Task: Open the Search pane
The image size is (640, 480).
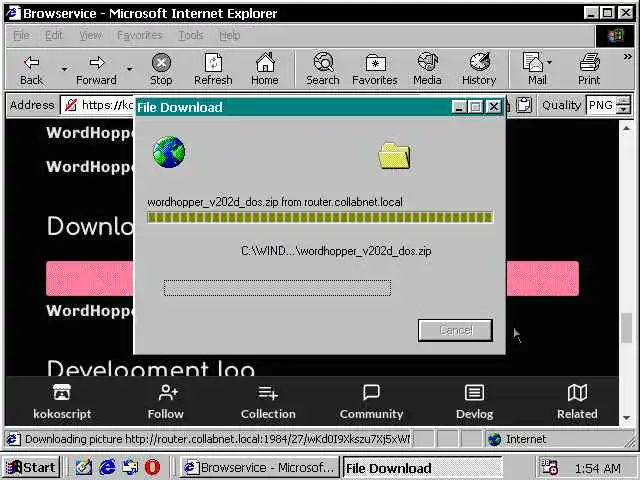Action: pyautogui.click(x=323, y=69)
